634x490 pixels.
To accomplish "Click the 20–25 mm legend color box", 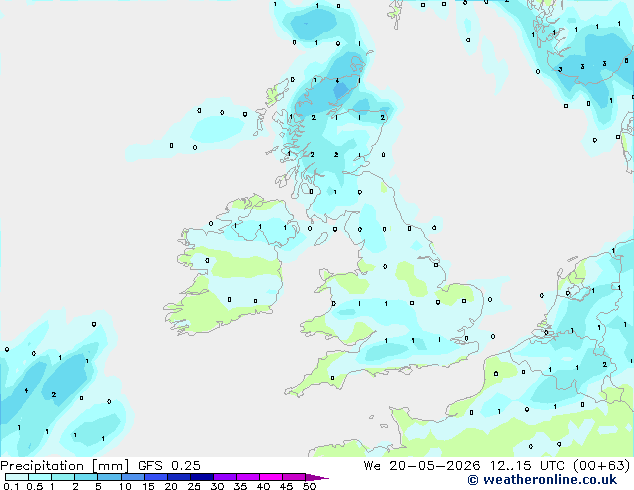I will tap(178, 477).
